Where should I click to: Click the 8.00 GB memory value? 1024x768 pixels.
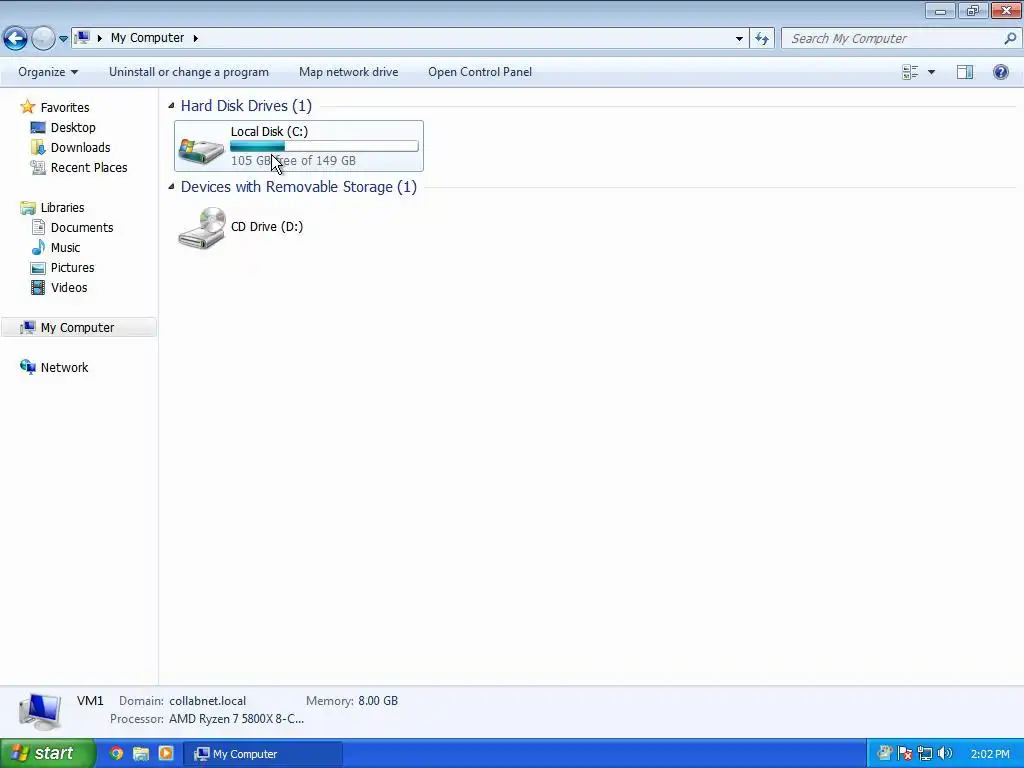(378, 701)
